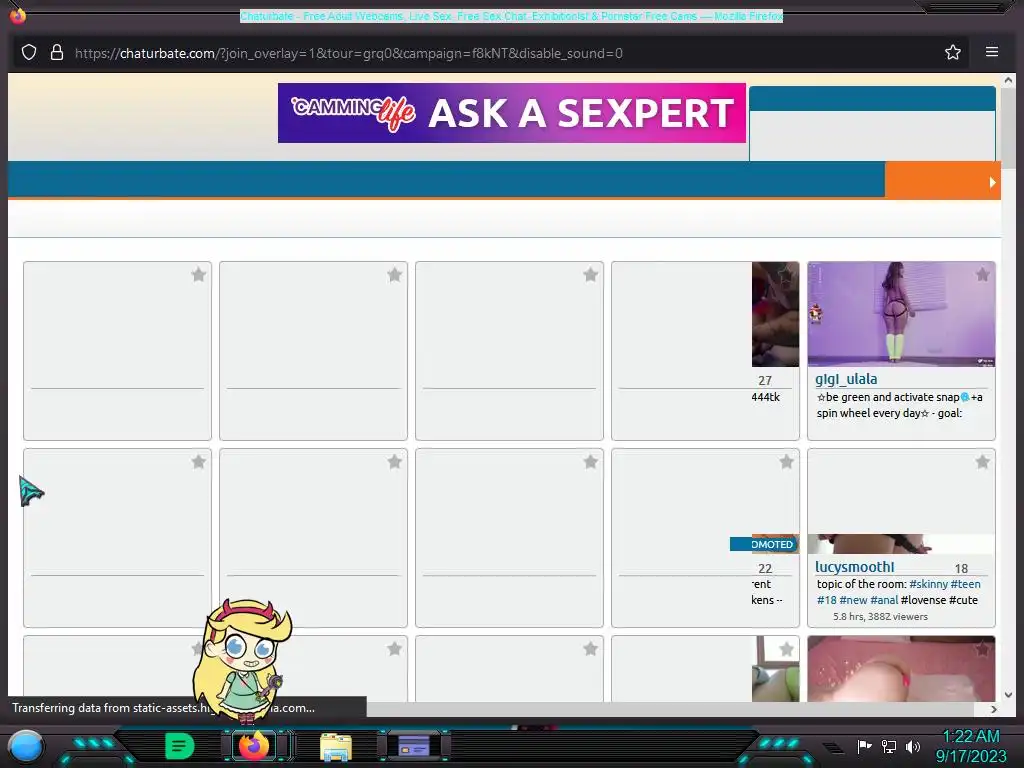Image resolution: width=1024 pixels, height=768 pixels.
Task: Open the Firefox hamburger application menu
Action: tap(991, 52)
